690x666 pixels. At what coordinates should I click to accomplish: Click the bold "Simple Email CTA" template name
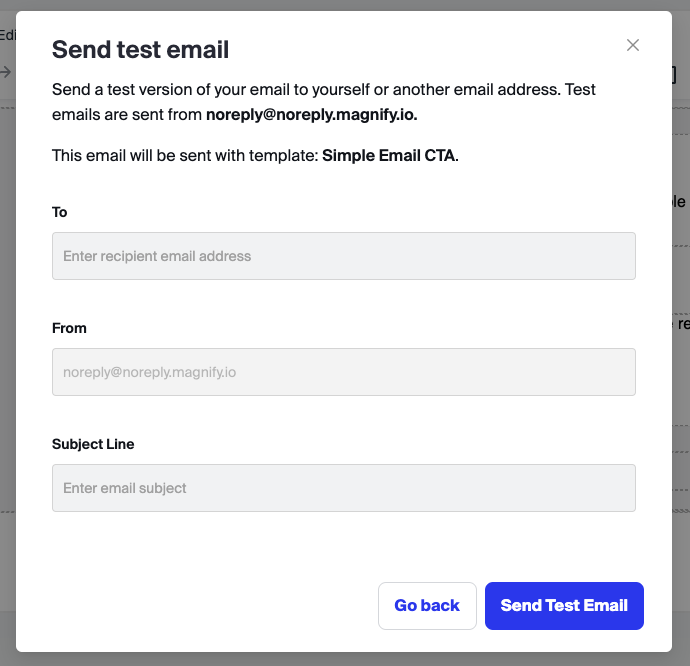pos(388,157)
